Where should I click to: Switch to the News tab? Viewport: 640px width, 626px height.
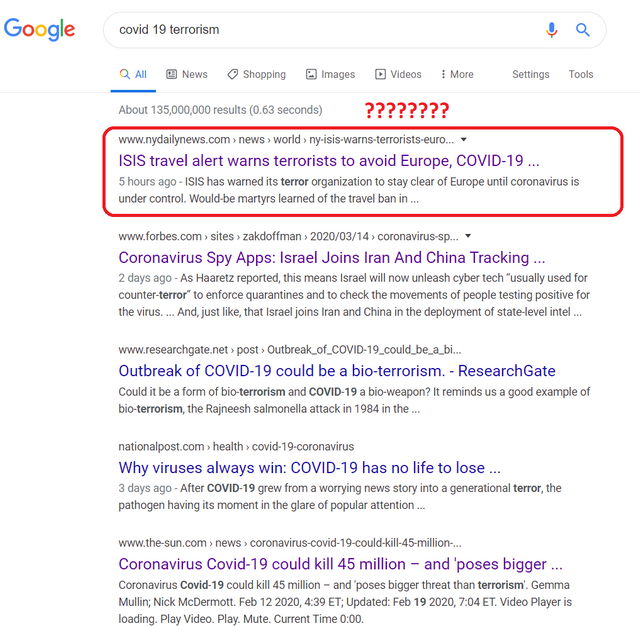pos(187,74)
